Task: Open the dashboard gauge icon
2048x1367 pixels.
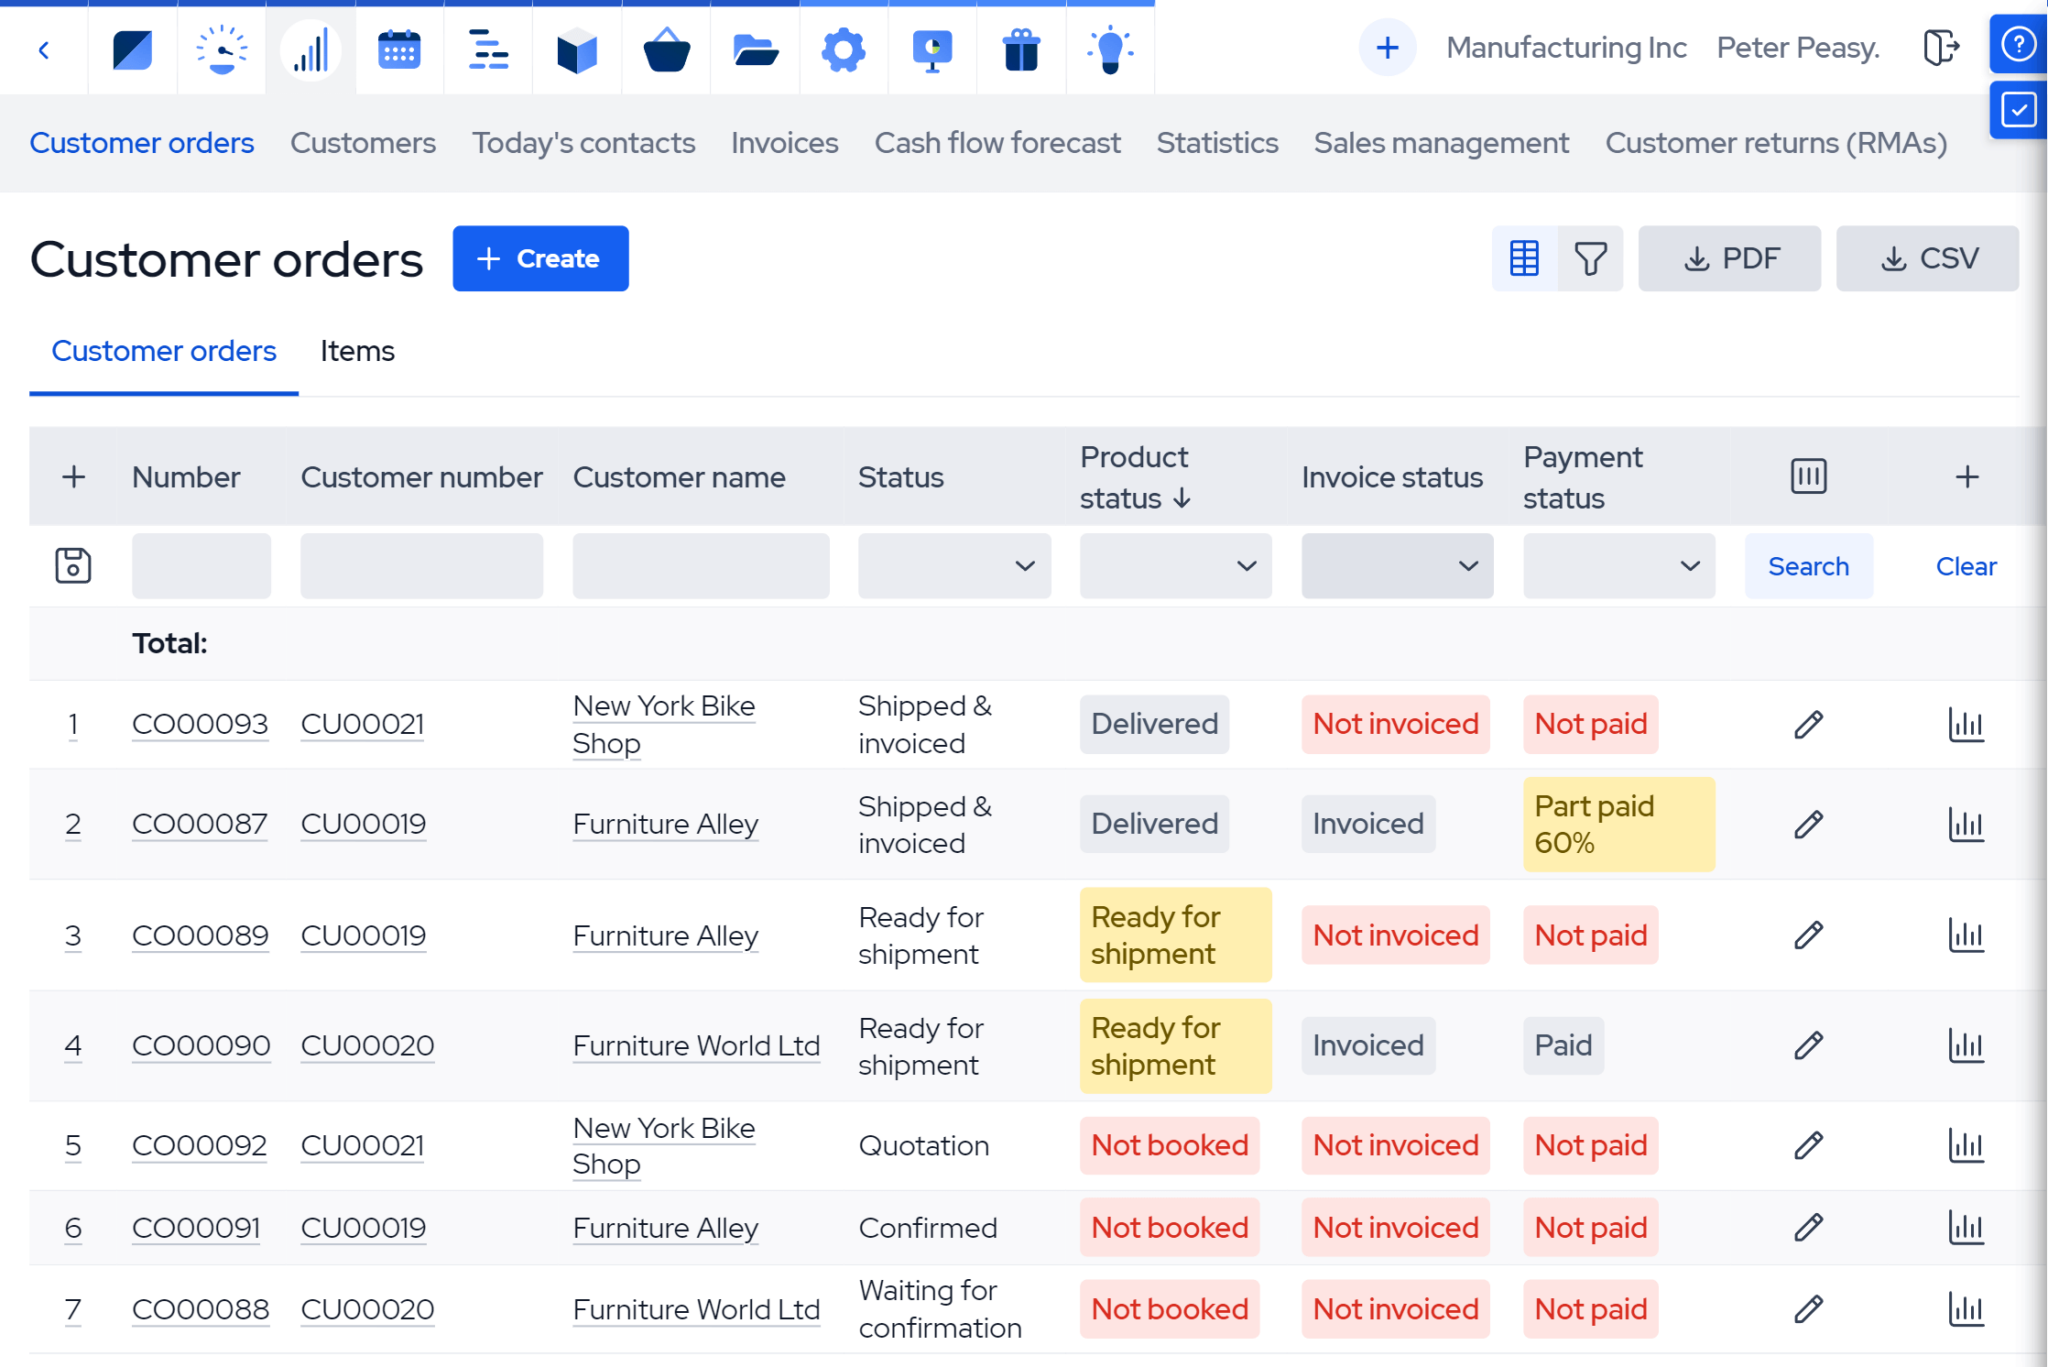Action: tap(221, 49)
